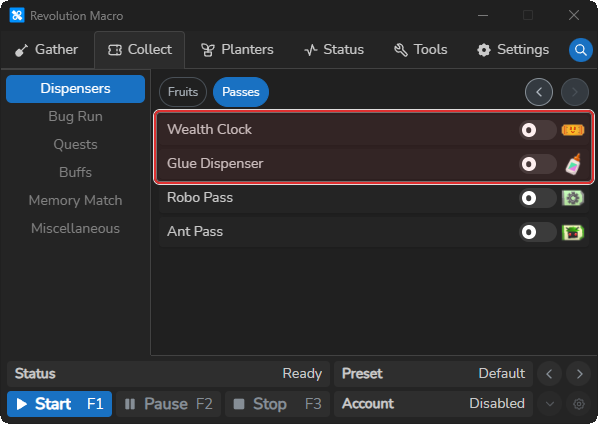Start the macro with Start button
The width and height of the screenshot is (598, 424).
(x=59, y=404)
